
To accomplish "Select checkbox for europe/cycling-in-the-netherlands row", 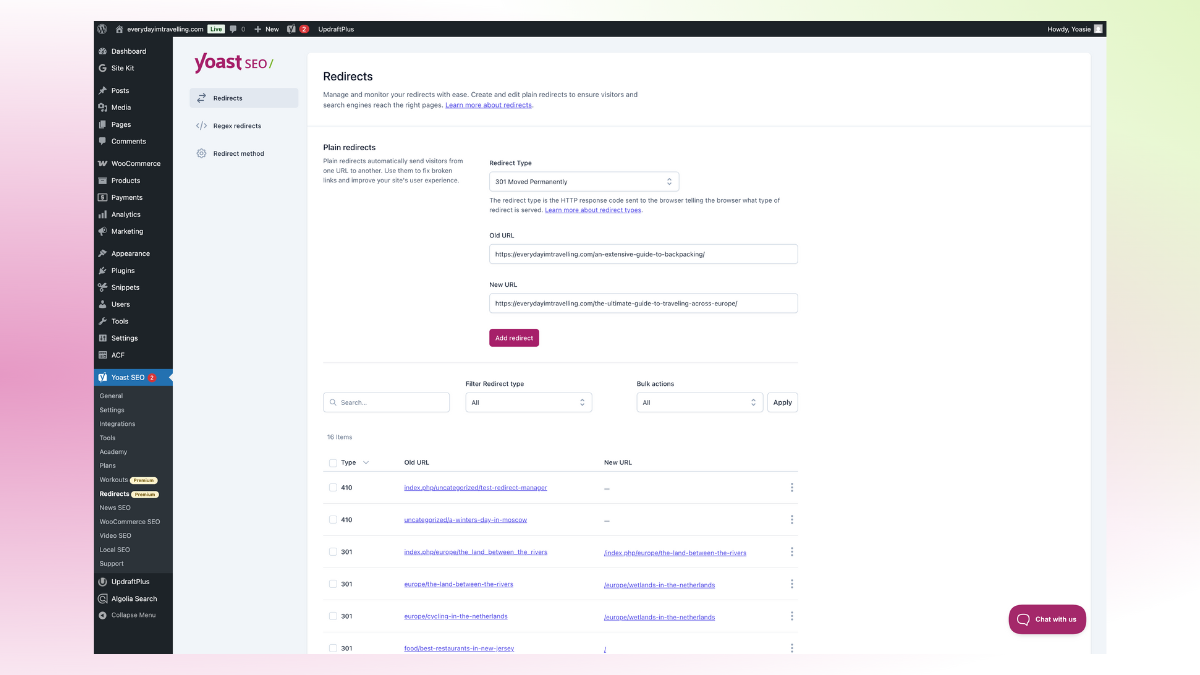I will click(333, 616).
